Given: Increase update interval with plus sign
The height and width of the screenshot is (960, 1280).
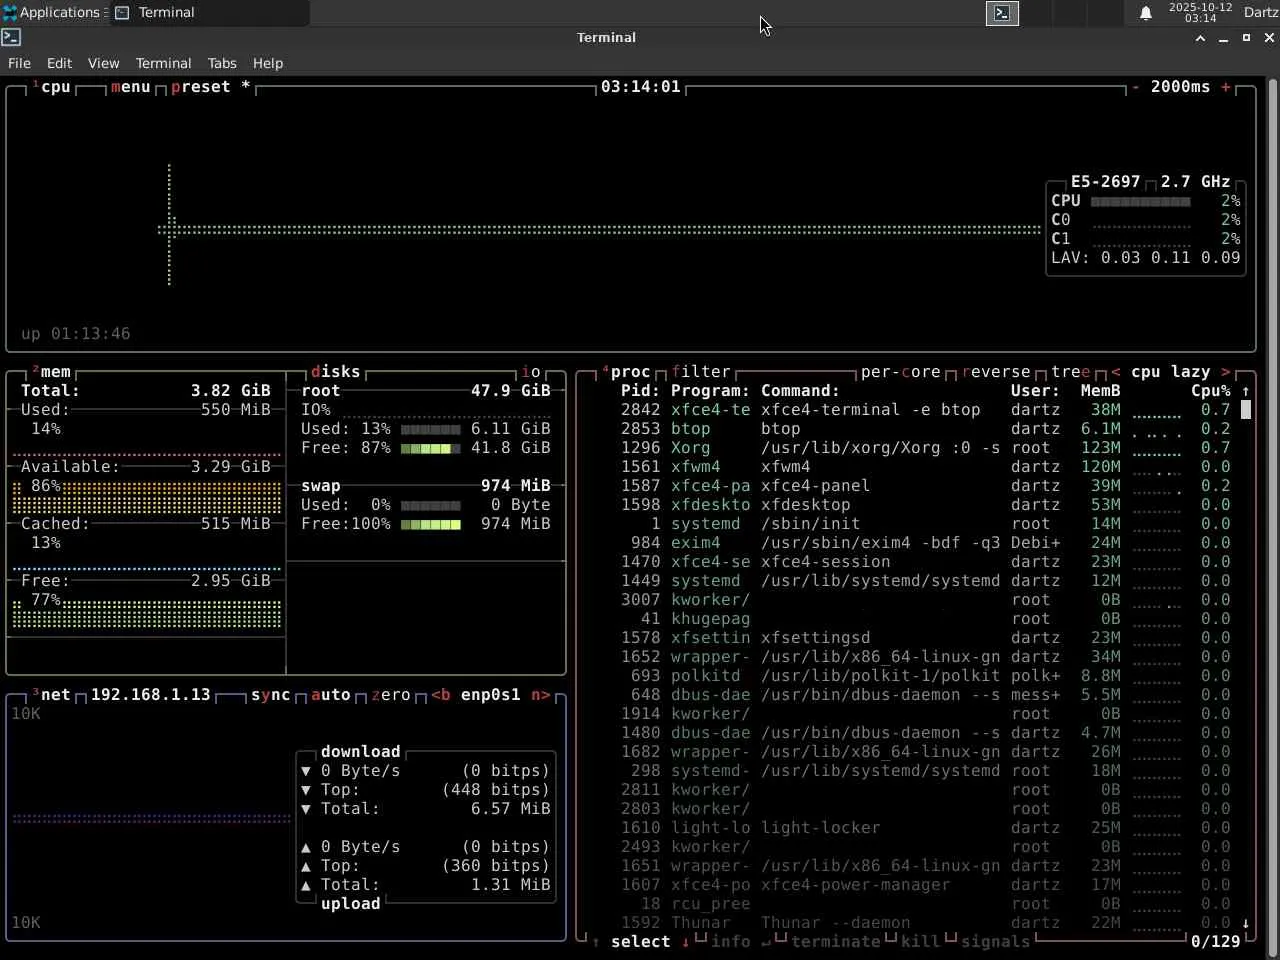Looking at the screenshot, I should tap(1225, 87).
